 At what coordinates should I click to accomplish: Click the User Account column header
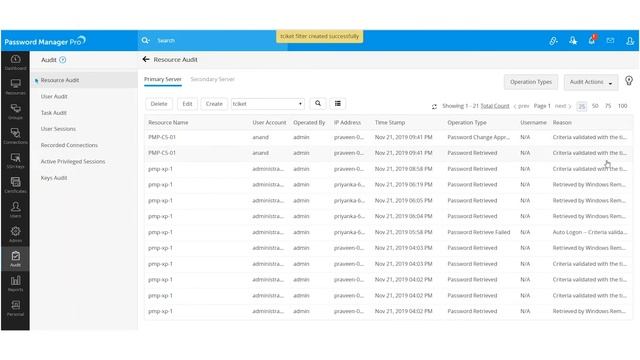[x=269, y=122]
